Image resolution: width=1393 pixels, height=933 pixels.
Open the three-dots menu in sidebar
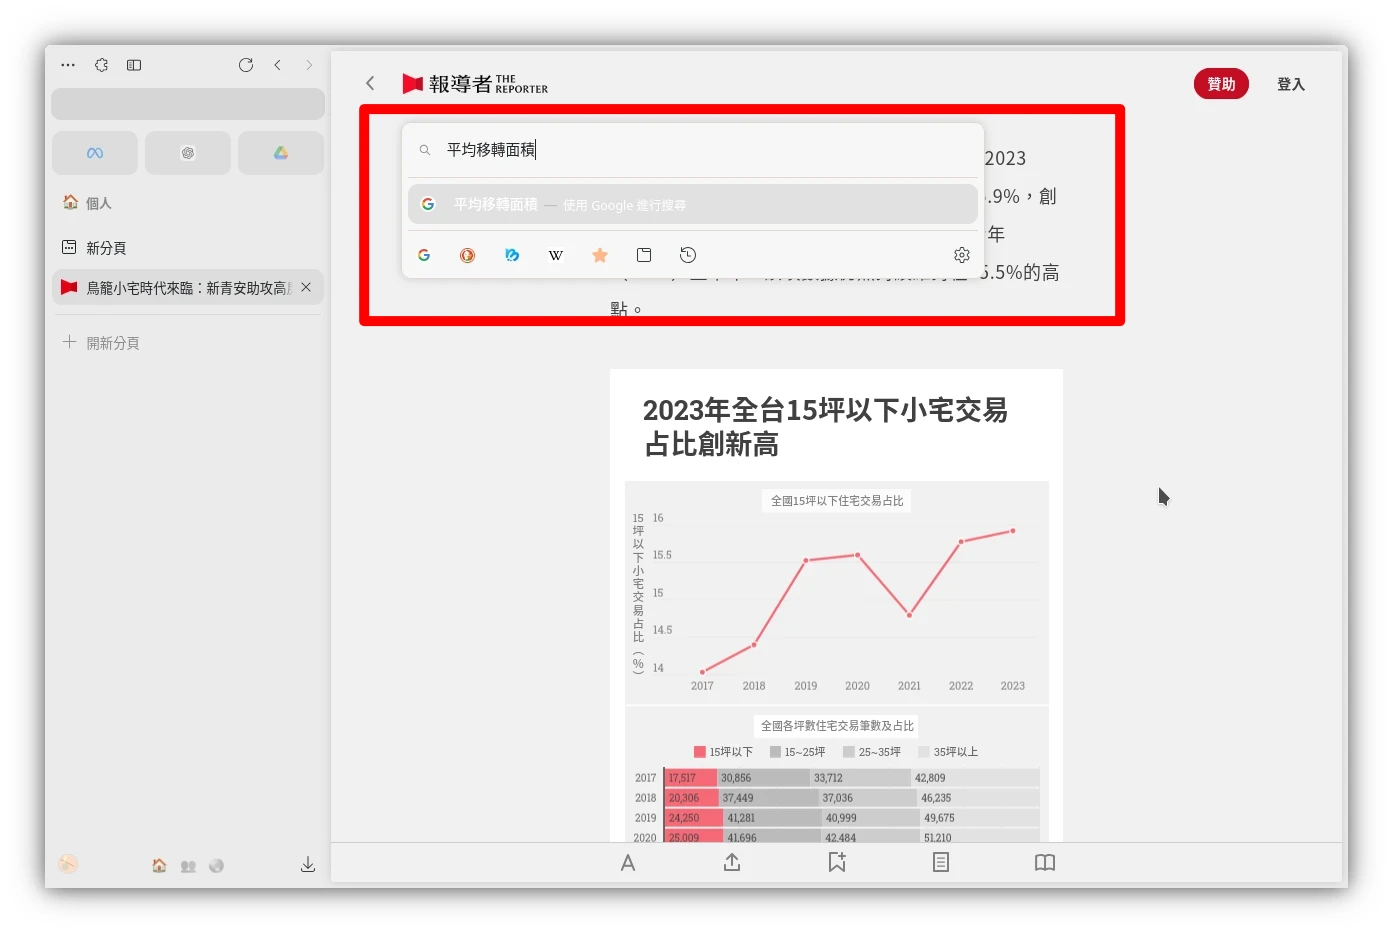(68, 65)
